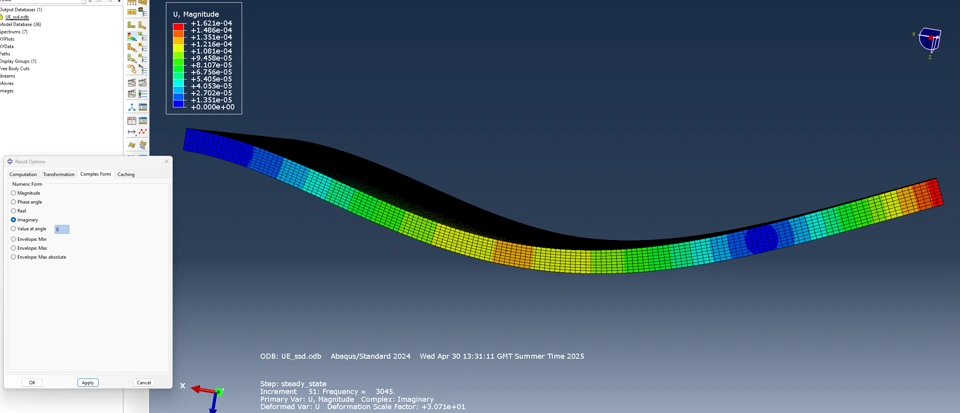
Task: Select the Value at angle radio button
Action: 13,229
